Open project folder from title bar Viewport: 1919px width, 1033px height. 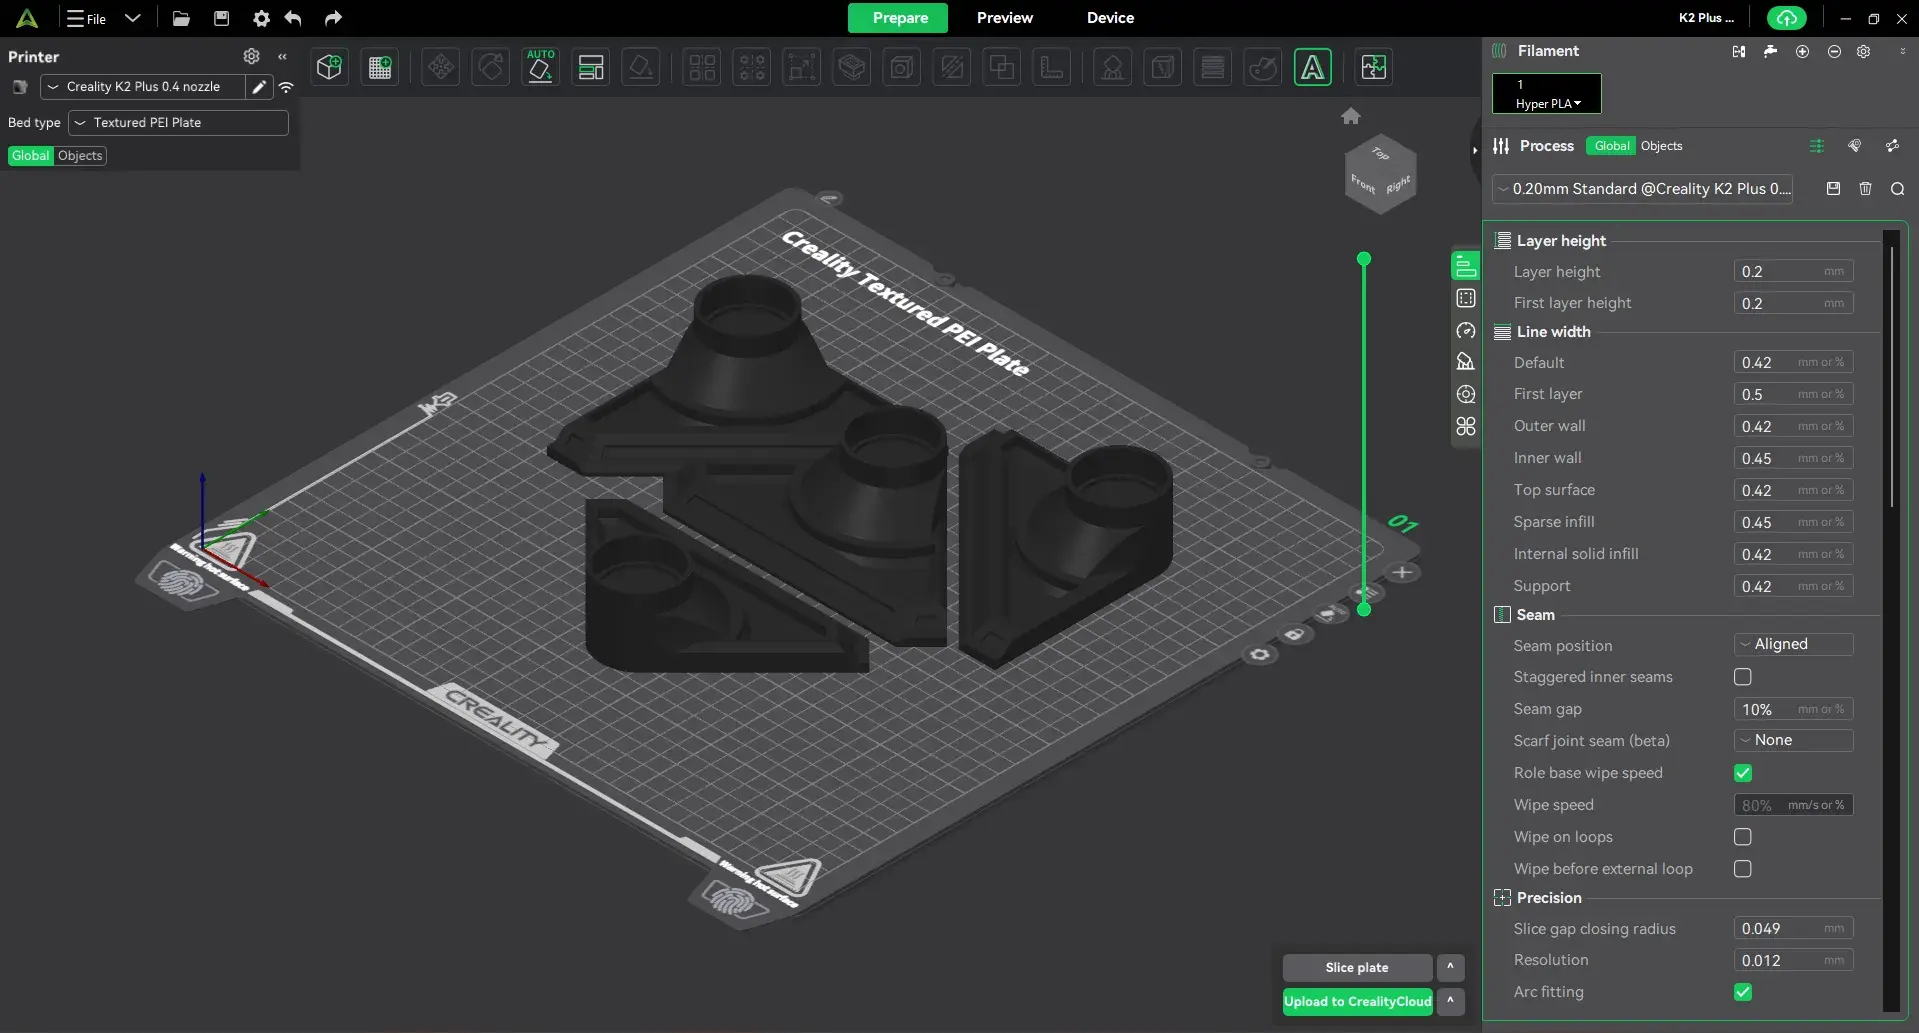coord(181,18)
